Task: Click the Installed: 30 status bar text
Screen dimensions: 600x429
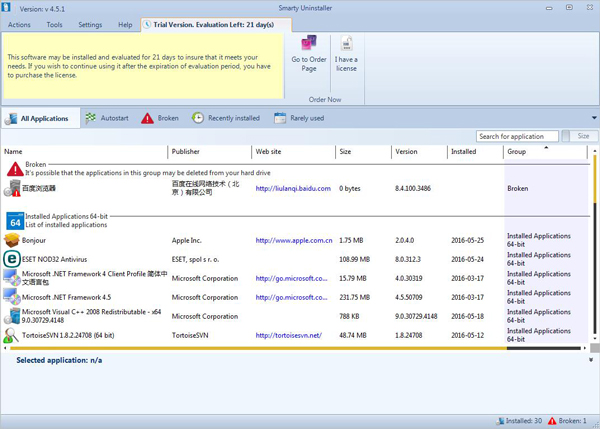Action: click(x=524, y=421)
